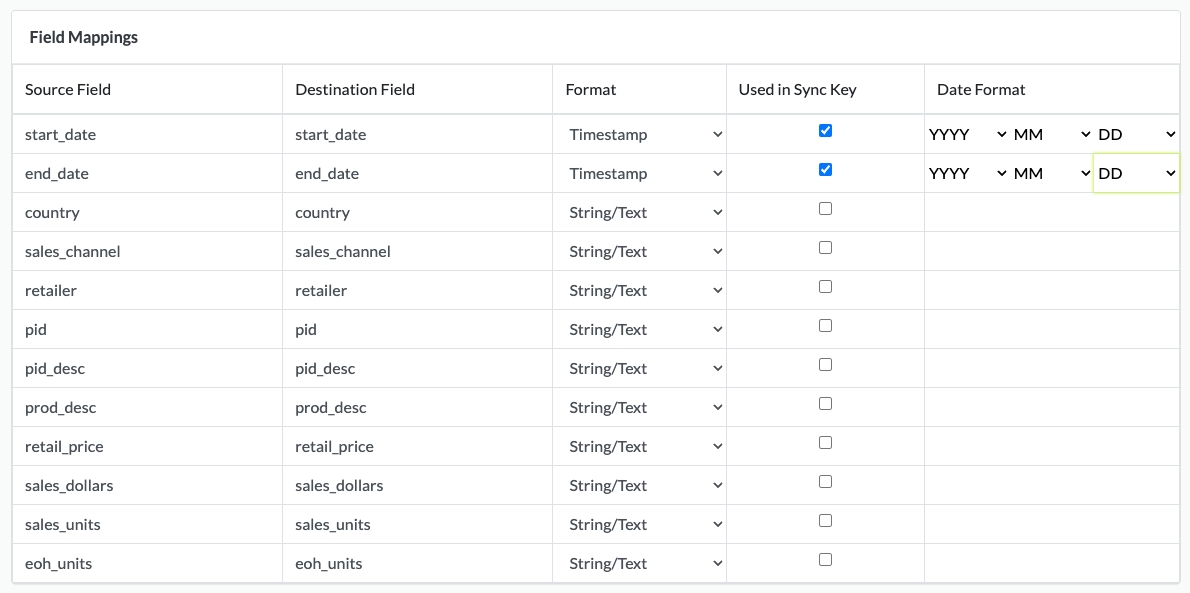1190x593 pixels.
Task: Open the end_date Timestamp format dropdown
Action: click(645, 173)
